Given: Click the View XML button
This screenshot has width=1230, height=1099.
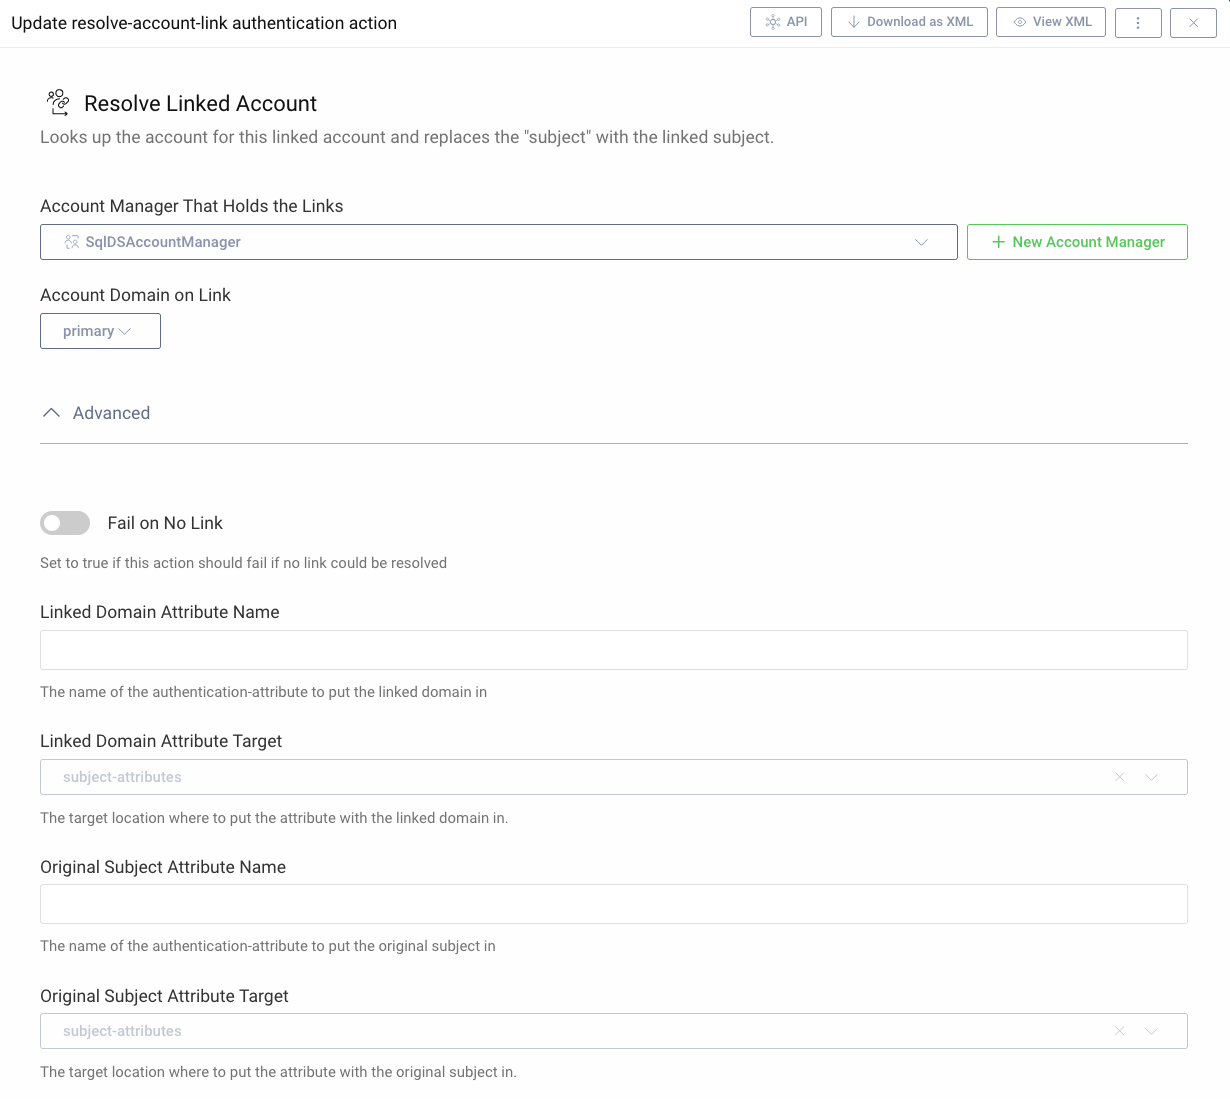Looking at the screenshot, I should 1050,21.
